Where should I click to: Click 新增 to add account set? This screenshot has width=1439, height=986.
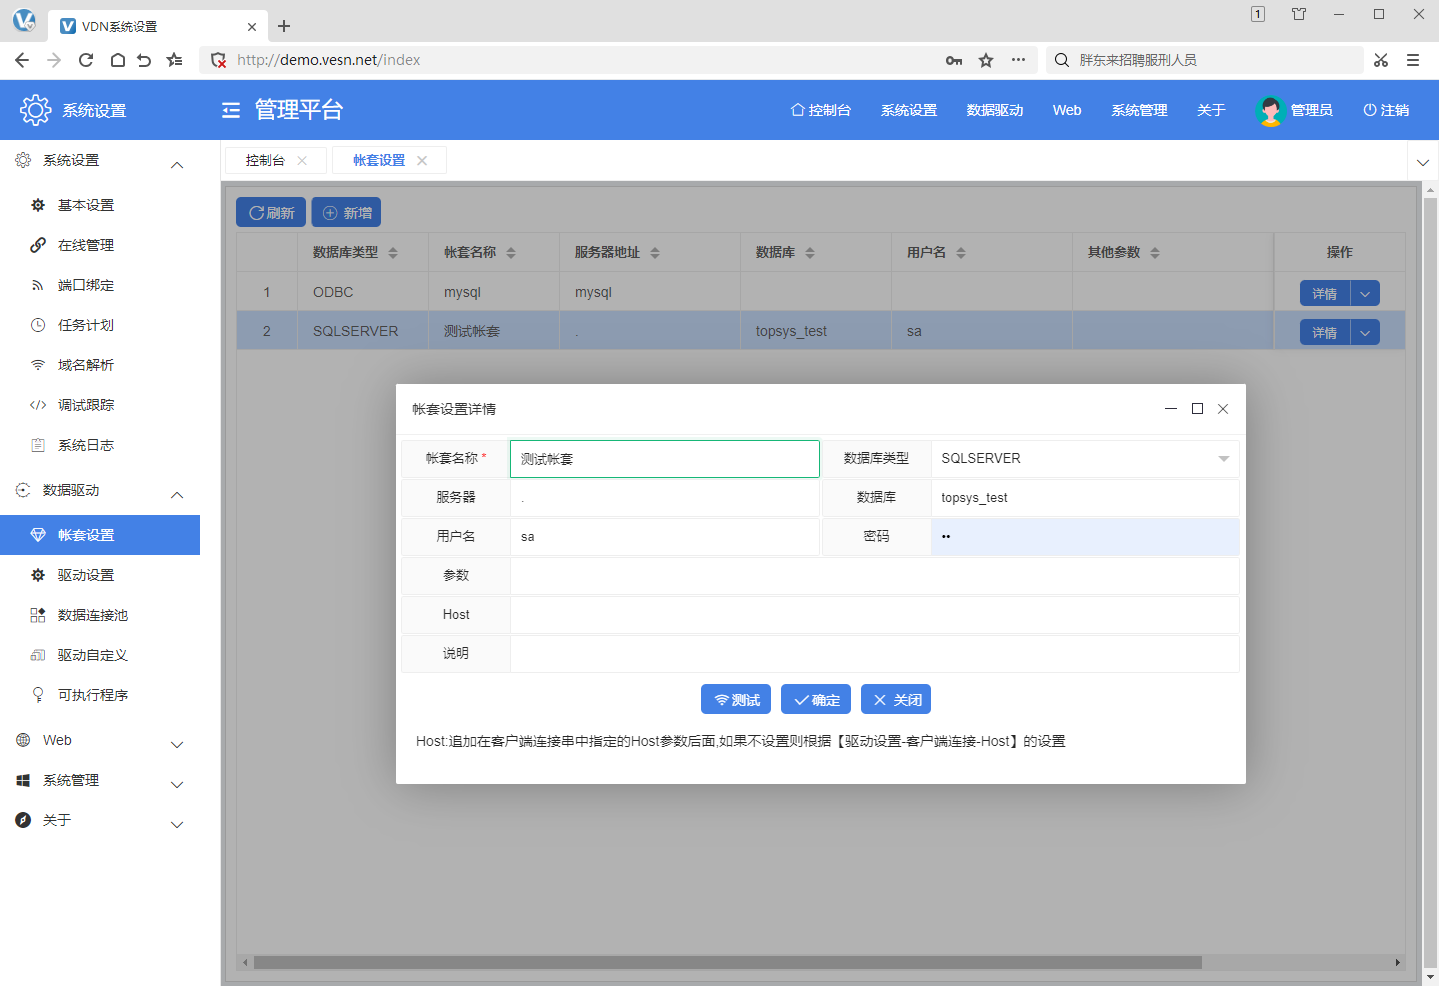click(x=346, y=213)
